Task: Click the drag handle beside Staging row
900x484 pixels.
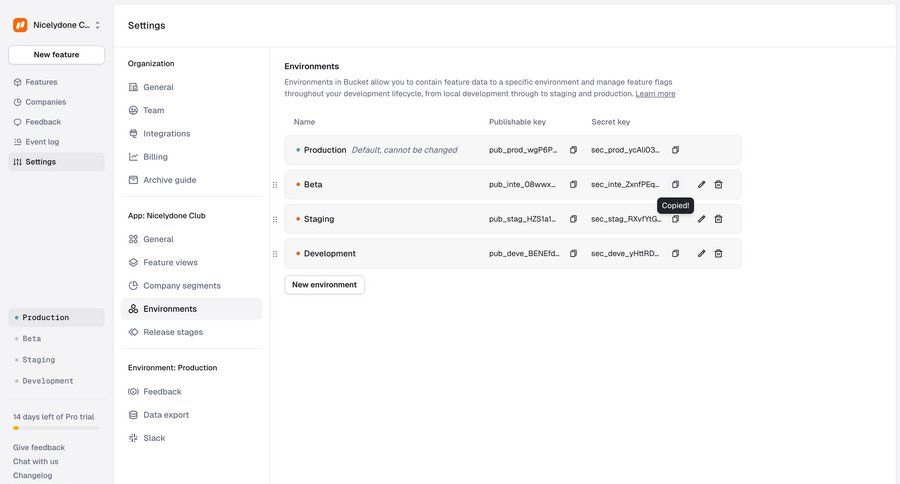Action: pyautogui.click(x=275, y=219)
